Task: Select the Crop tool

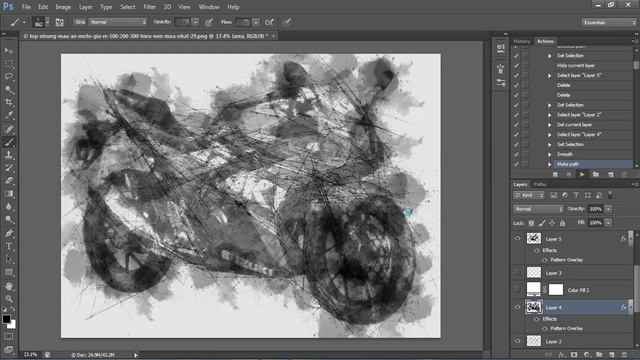Action: click(9, 102)
